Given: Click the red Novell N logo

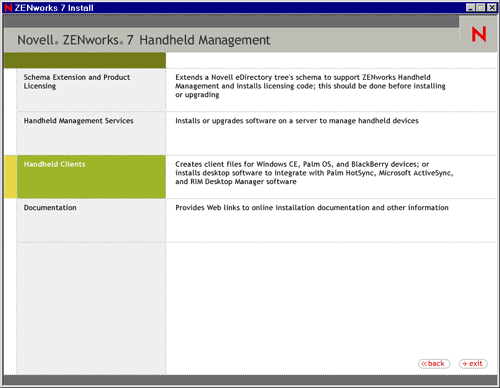Looking at the screenshot, I should coord(479,34).
